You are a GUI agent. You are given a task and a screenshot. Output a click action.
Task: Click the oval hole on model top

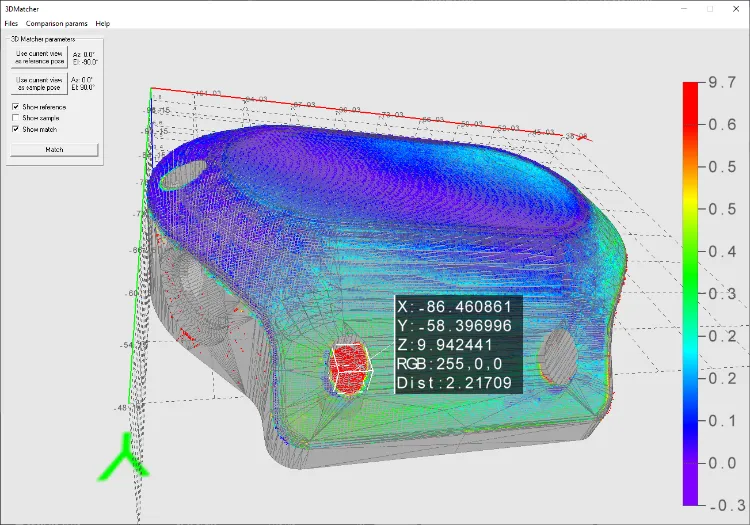pos(183,175)
